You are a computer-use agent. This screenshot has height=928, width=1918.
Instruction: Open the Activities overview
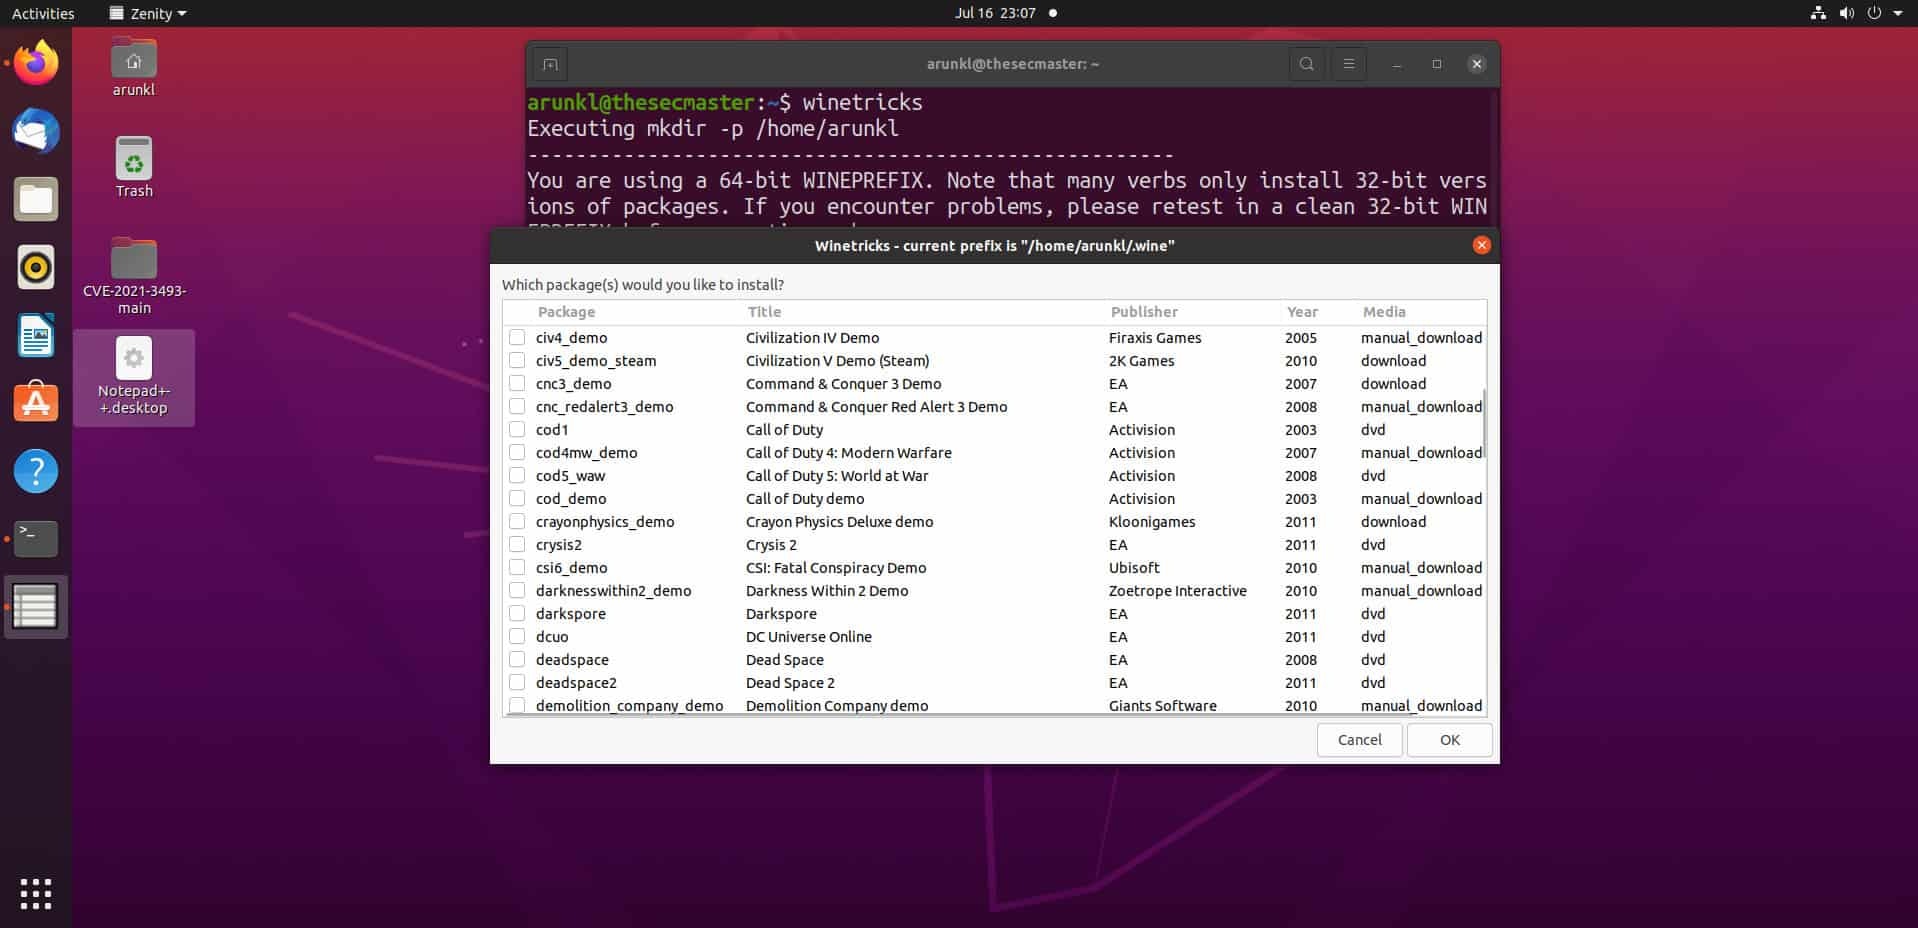pyautogui.click(x=43, y=13)
